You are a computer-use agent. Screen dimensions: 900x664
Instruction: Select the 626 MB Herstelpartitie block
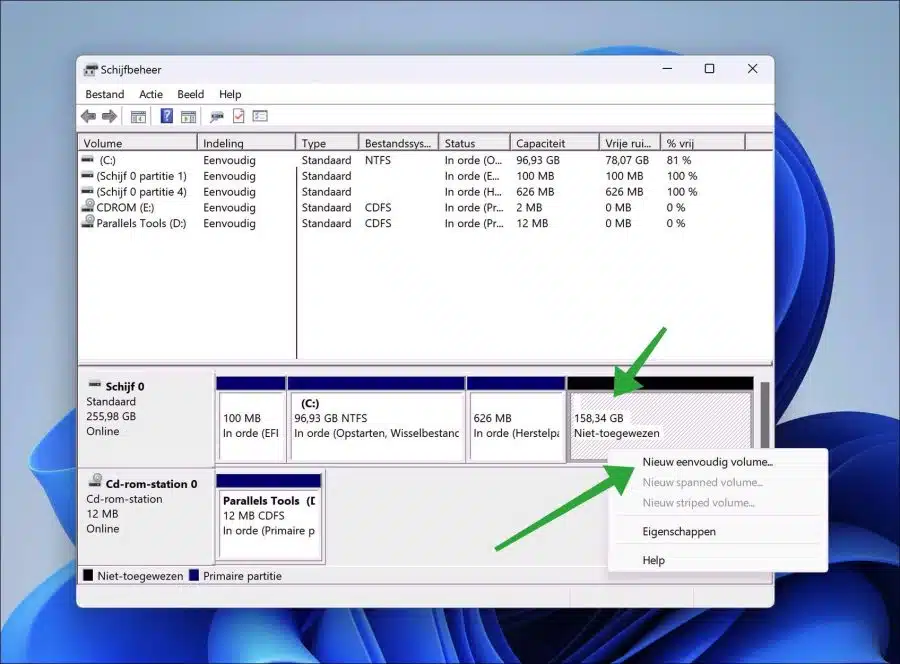[516, 419]
